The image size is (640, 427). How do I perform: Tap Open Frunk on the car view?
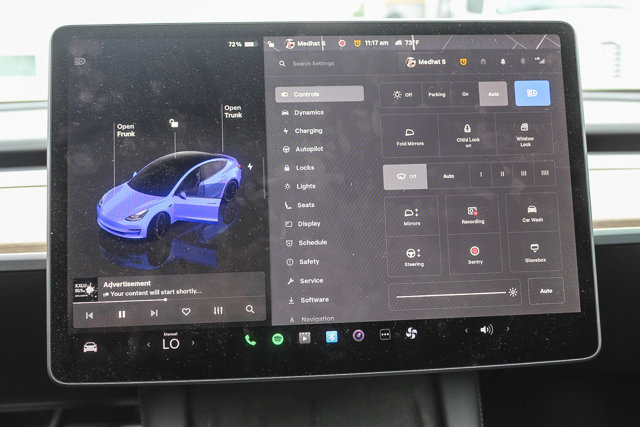pos(126,130)
